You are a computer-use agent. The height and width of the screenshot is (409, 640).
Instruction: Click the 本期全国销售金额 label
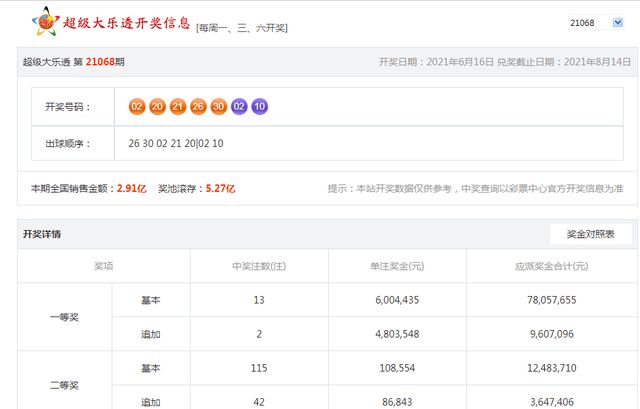tap(73, 189)
